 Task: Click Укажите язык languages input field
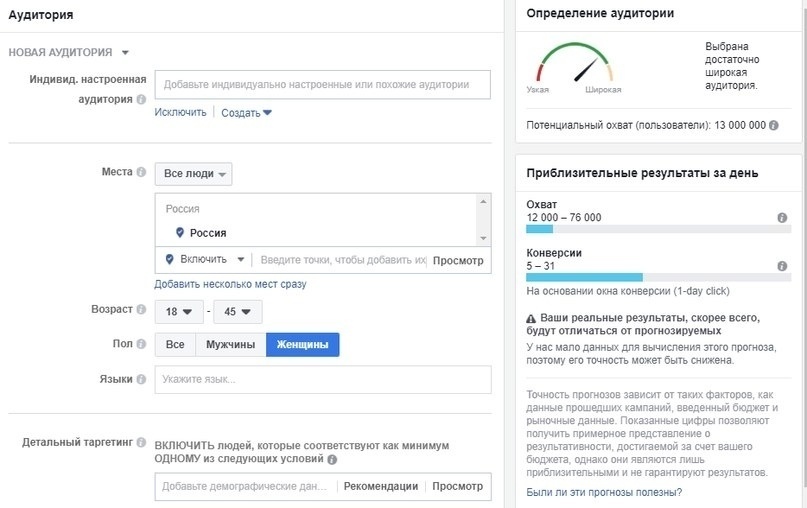pyautogui.click(x=323, y=380)
